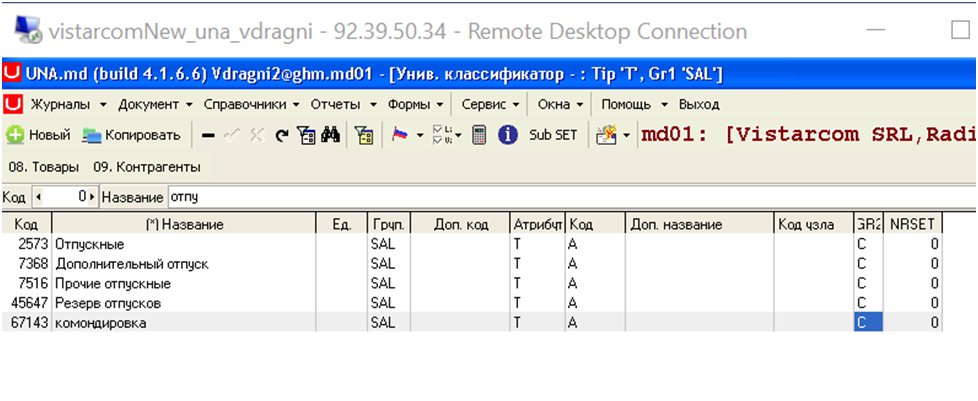Screen dimensions: 978x401
Task: Click code cell 67143
Action: coord(26,323)
